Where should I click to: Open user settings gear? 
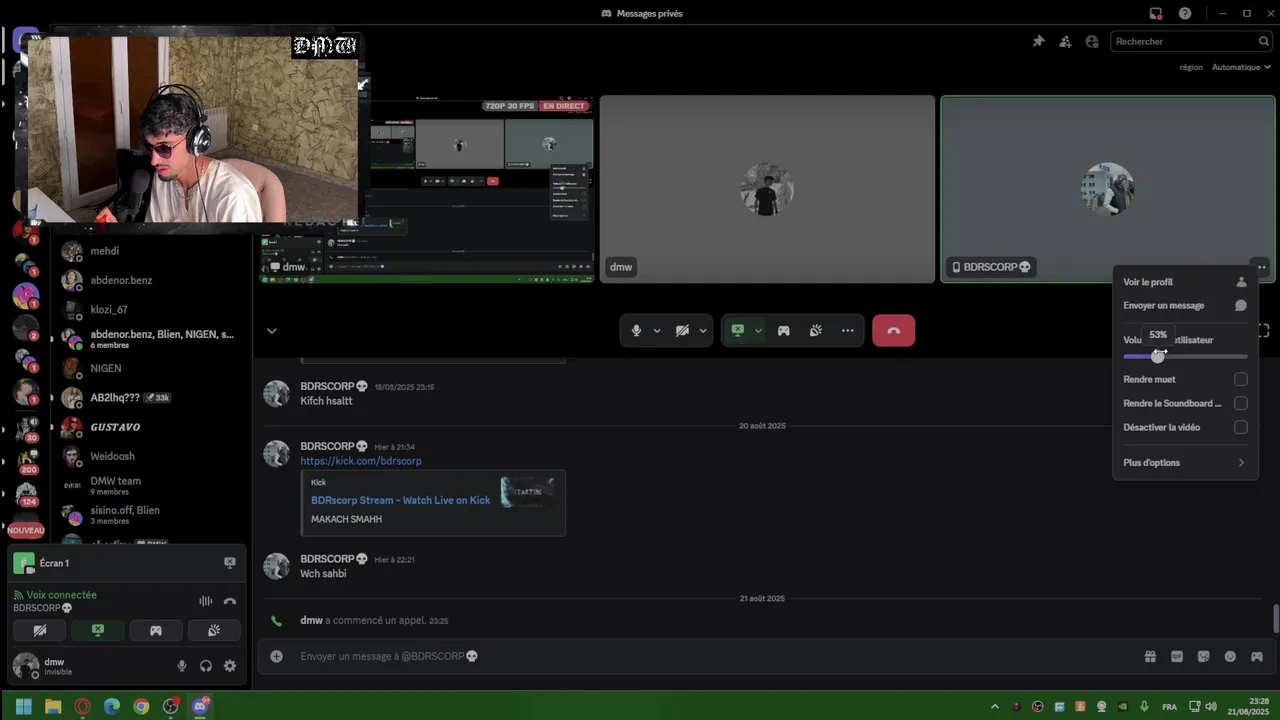(230, 666)
